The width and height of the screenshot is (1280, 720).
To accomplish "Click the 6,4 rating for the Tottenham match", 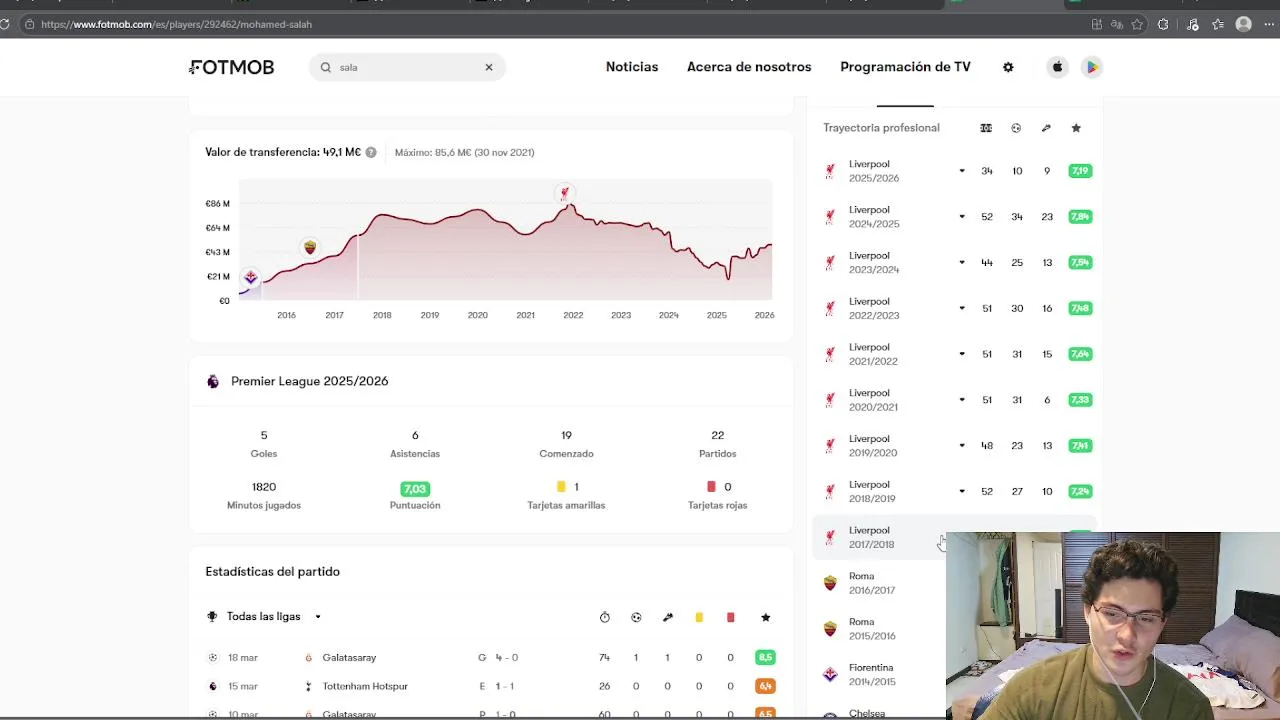I will point(766,686).
